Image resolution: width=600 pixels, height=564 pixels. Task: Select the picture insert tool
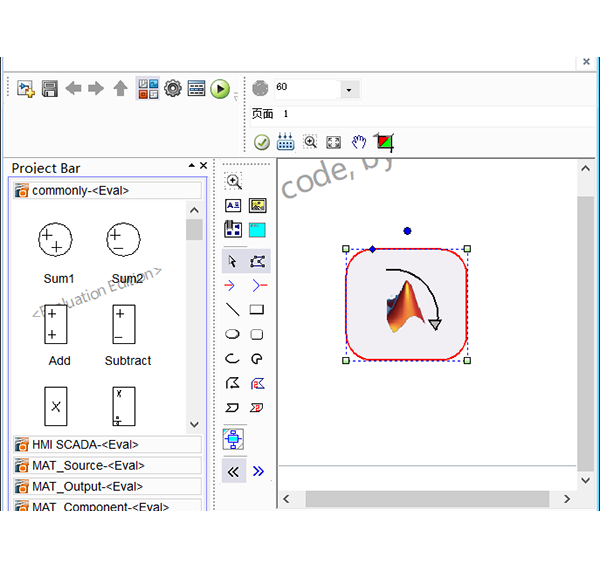click(x=258, y=205)
